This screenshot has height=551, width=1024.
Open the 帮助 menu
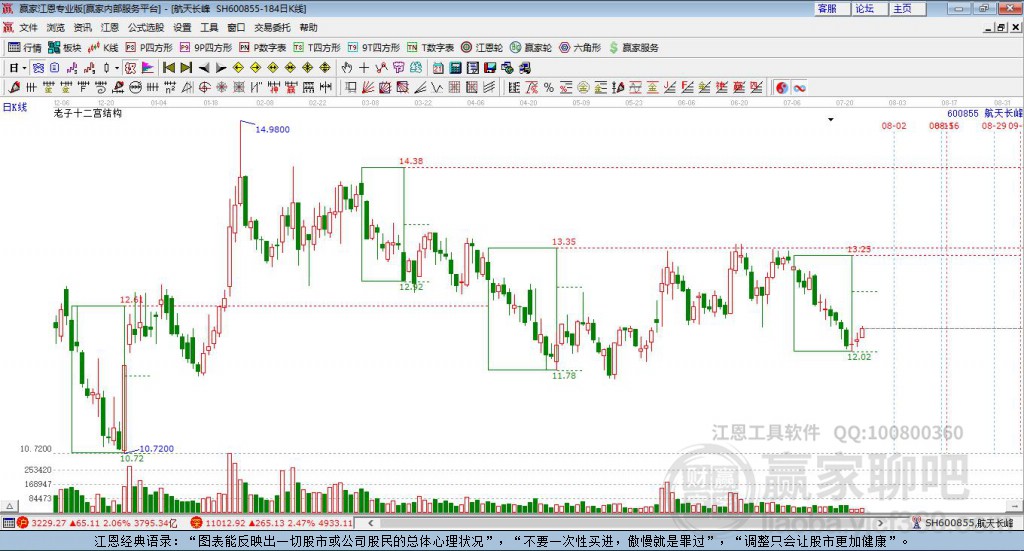[x=308, y=27]
